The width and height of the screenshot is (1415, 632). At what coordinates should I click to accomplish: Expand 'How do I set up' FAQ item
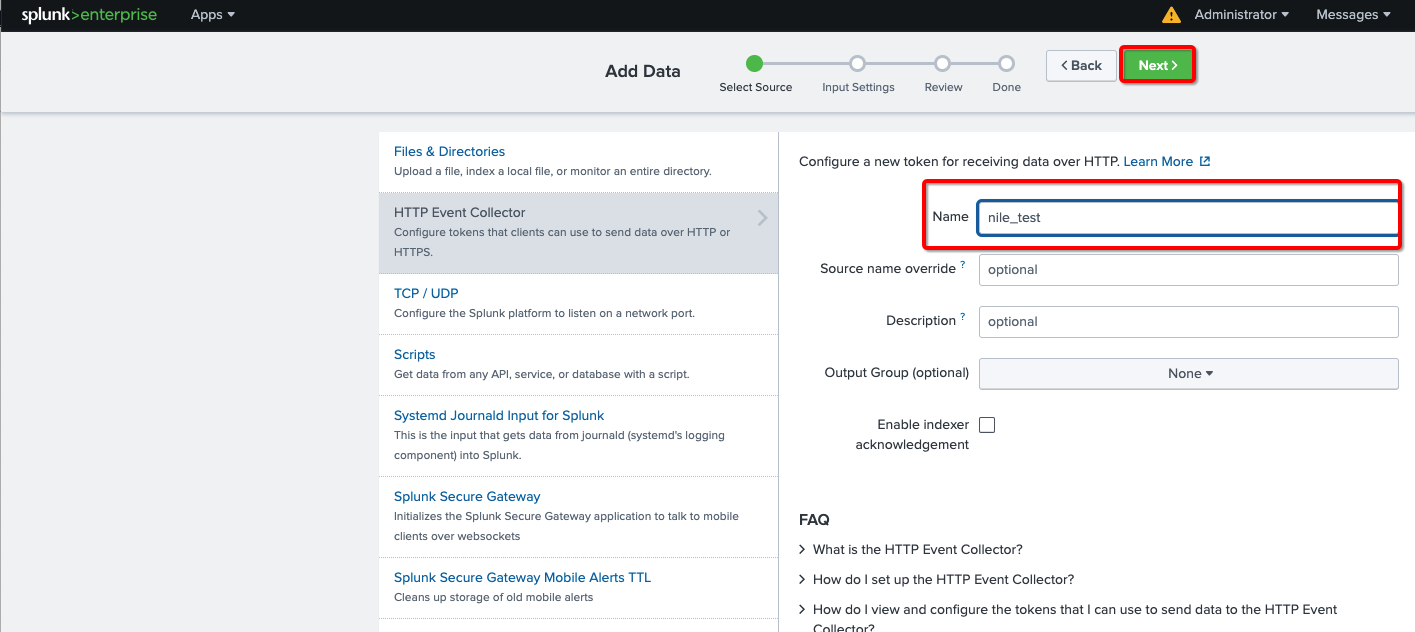tap(943, 579)
